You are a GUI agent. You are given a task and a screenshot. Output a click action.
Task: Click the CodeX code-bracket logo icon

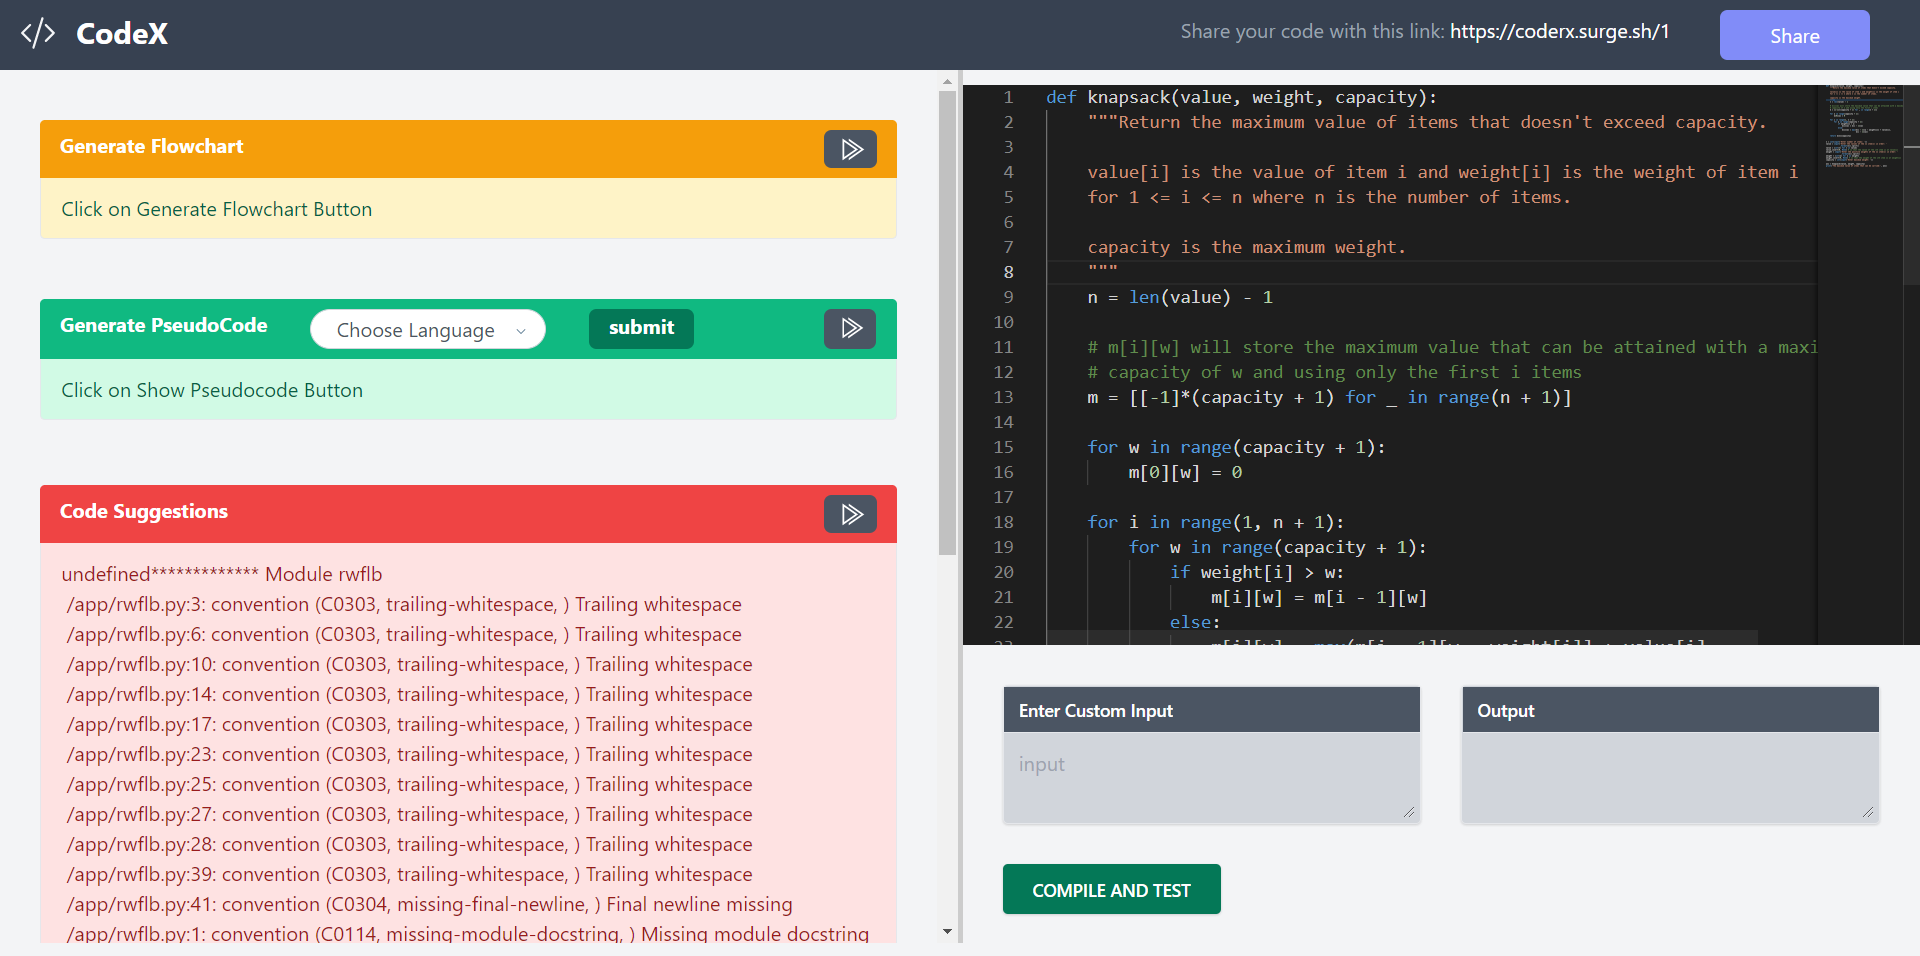(38, 34)
